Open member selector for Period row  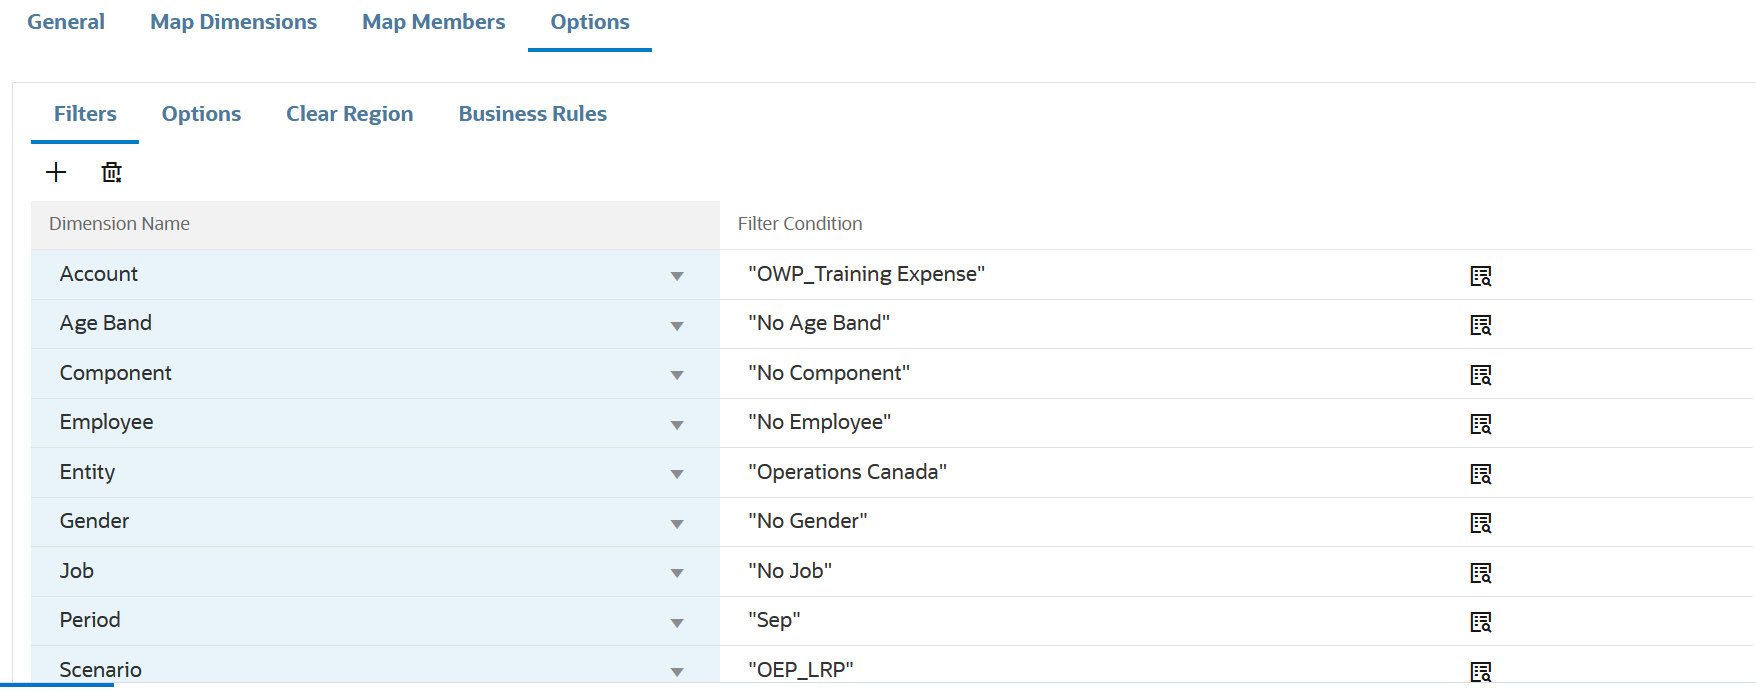(1480, 622)
